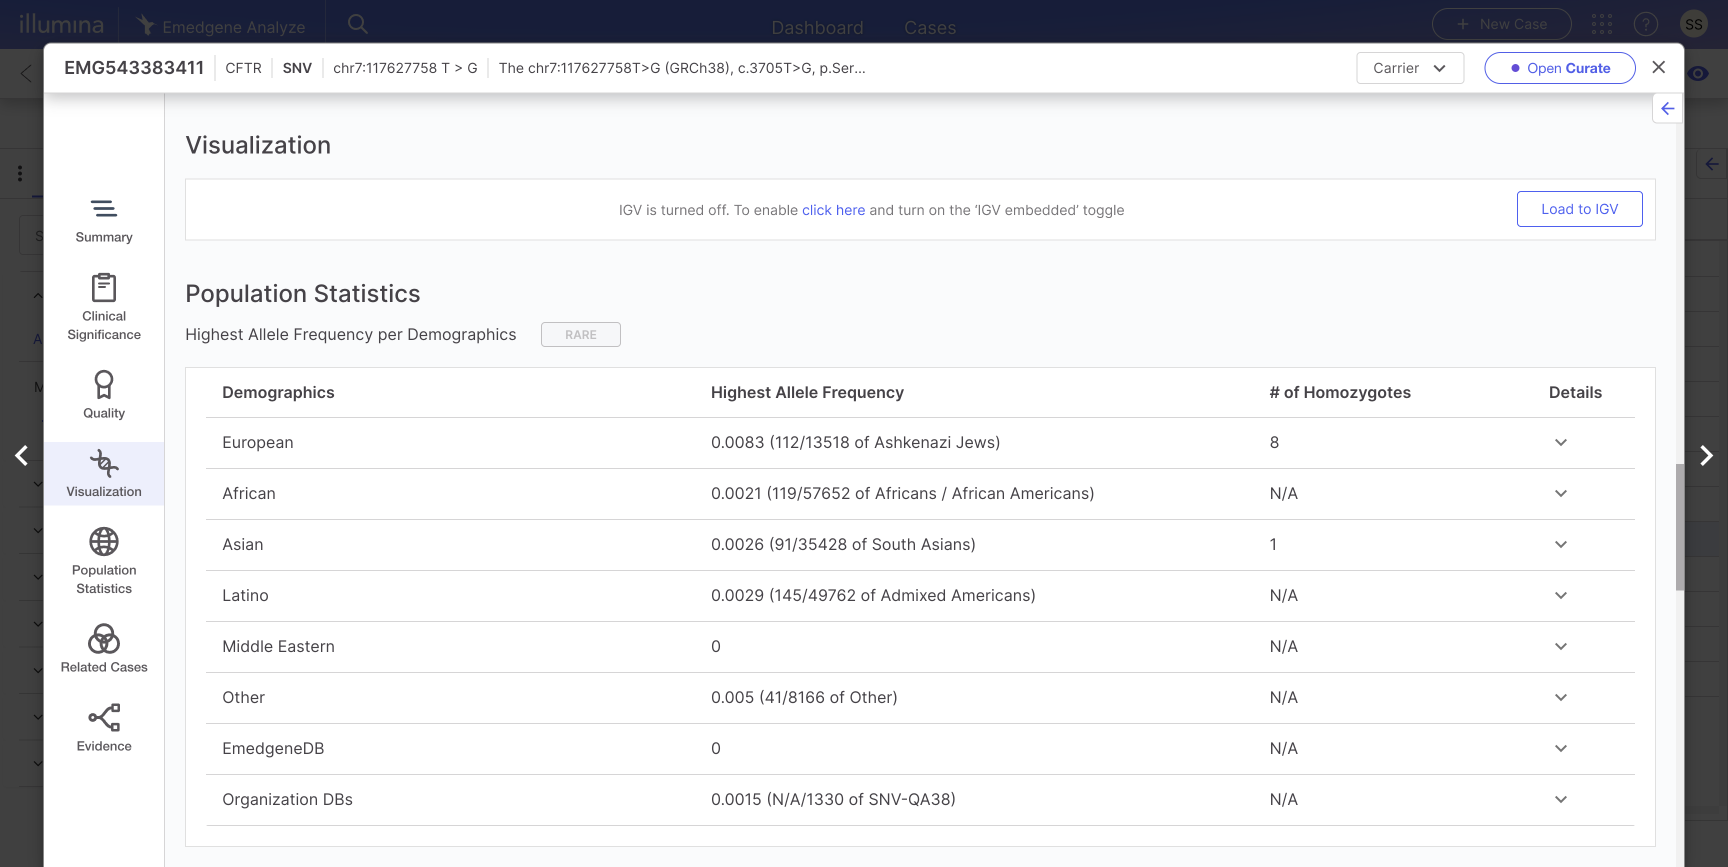Screen dimensions: 1728x867
Task: Open the Quality ribbon icon
Action: coord(104,385)
